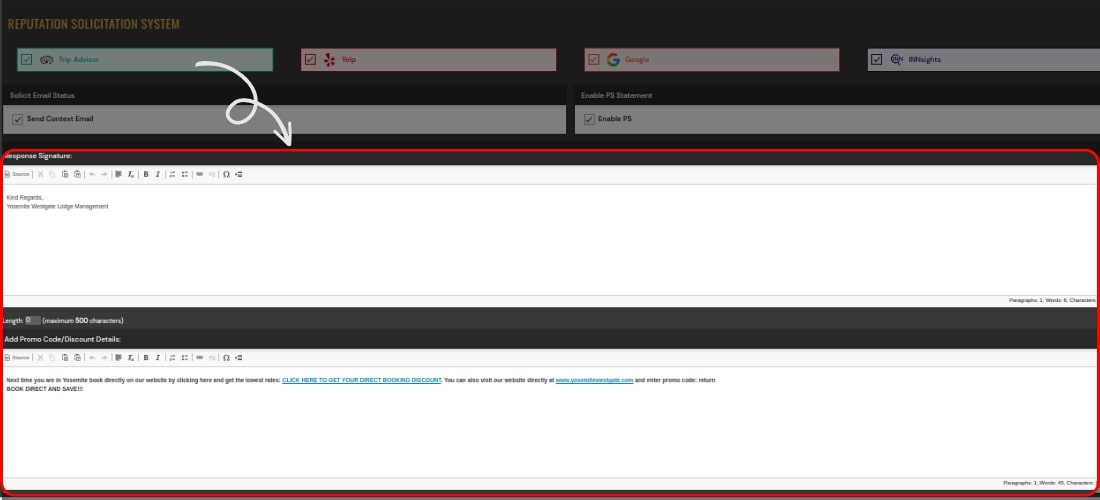Click the Length value field
Viewport: 1100px width, 500px height.
pyautogui.click(x=33, y=320)
